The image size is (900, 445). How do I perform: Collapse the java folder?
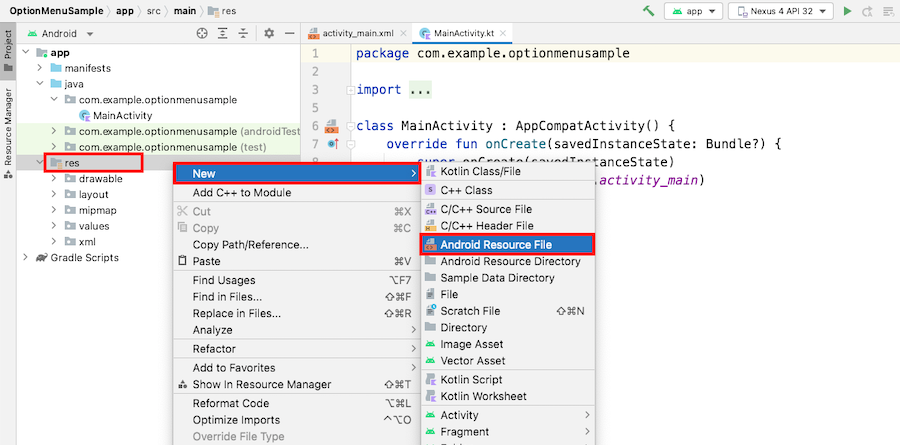40,84
